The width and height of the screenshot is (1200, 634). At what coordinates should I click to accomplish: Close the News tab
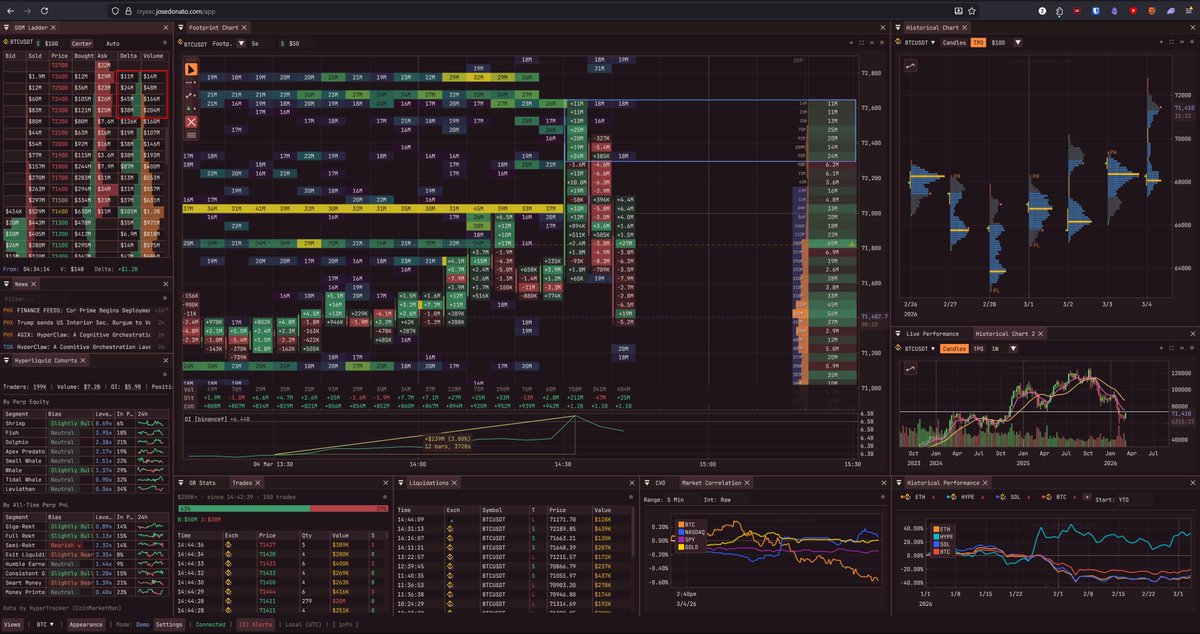pyautogui.click(x=35, y=284)
